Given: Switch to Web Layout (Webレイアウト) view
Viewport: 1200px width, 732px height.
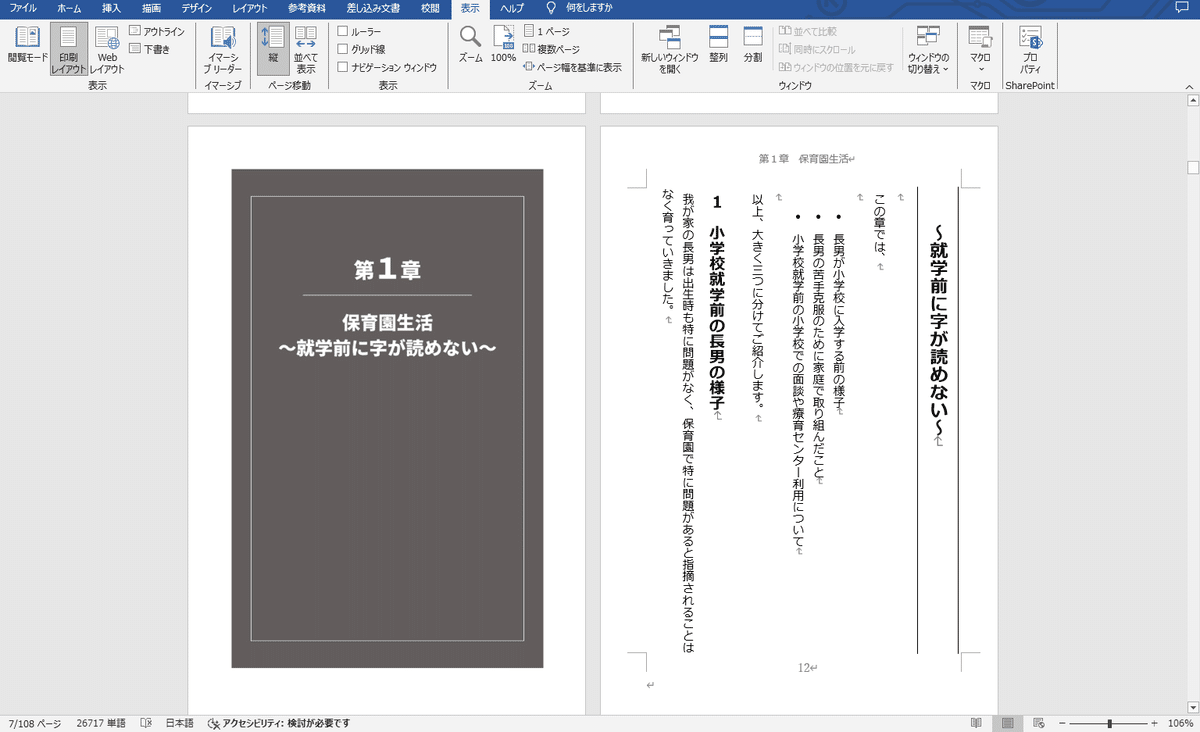Looking at the screenshot, I should click(107, 50).
